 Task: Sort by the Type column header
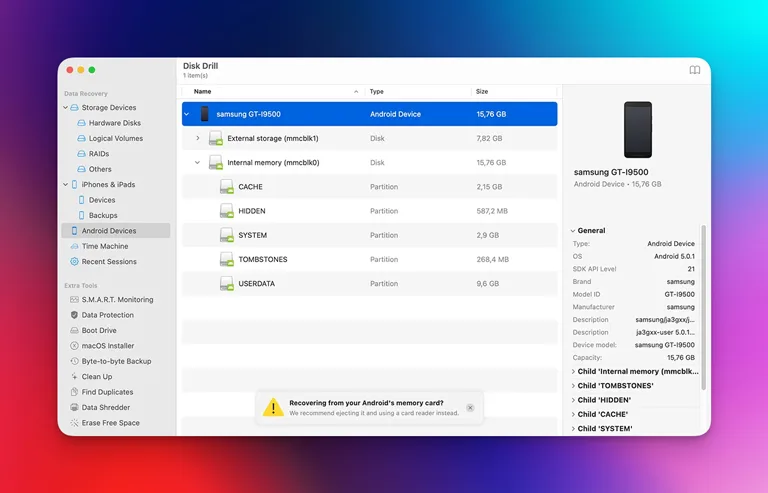pyautogui.click(x=418, y=92)
